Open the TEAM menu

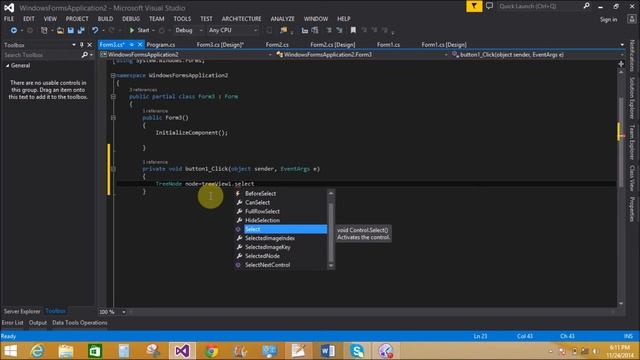[x=156, y=19]
